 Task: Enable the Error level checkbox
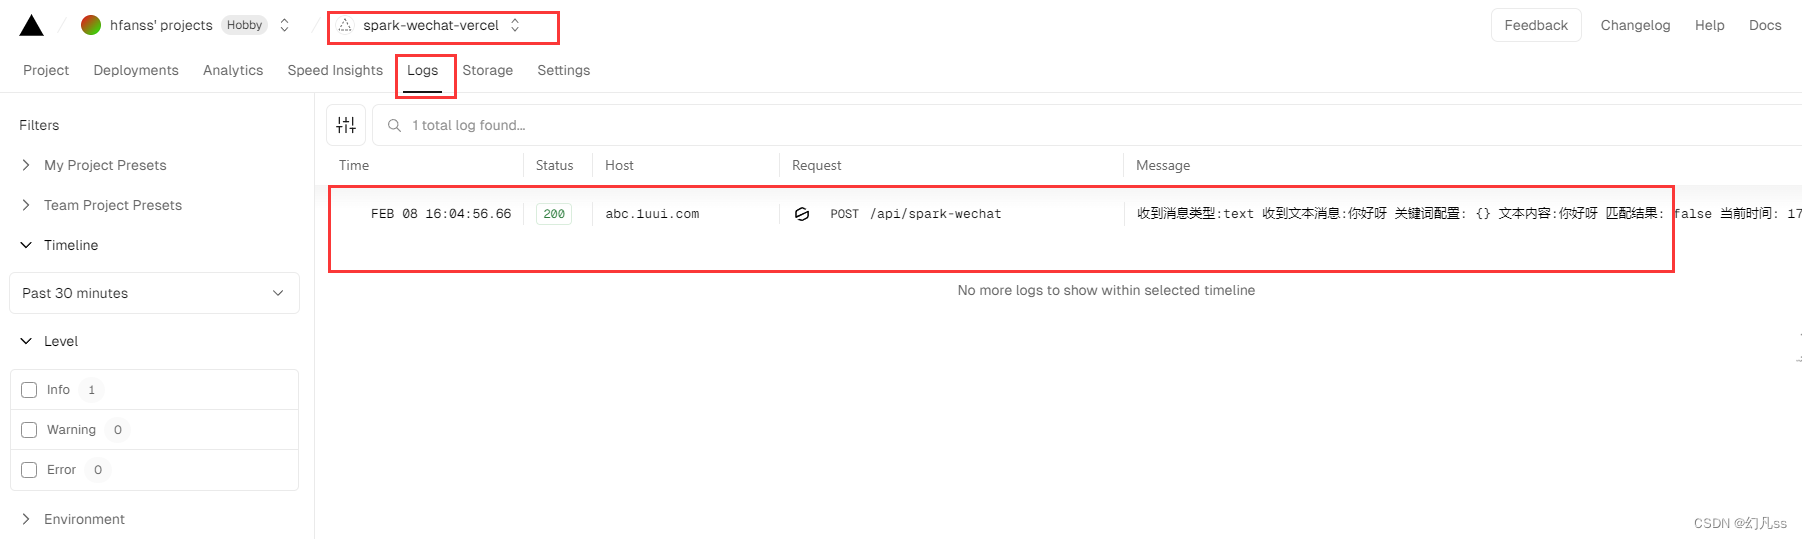[x=29, y=470]
